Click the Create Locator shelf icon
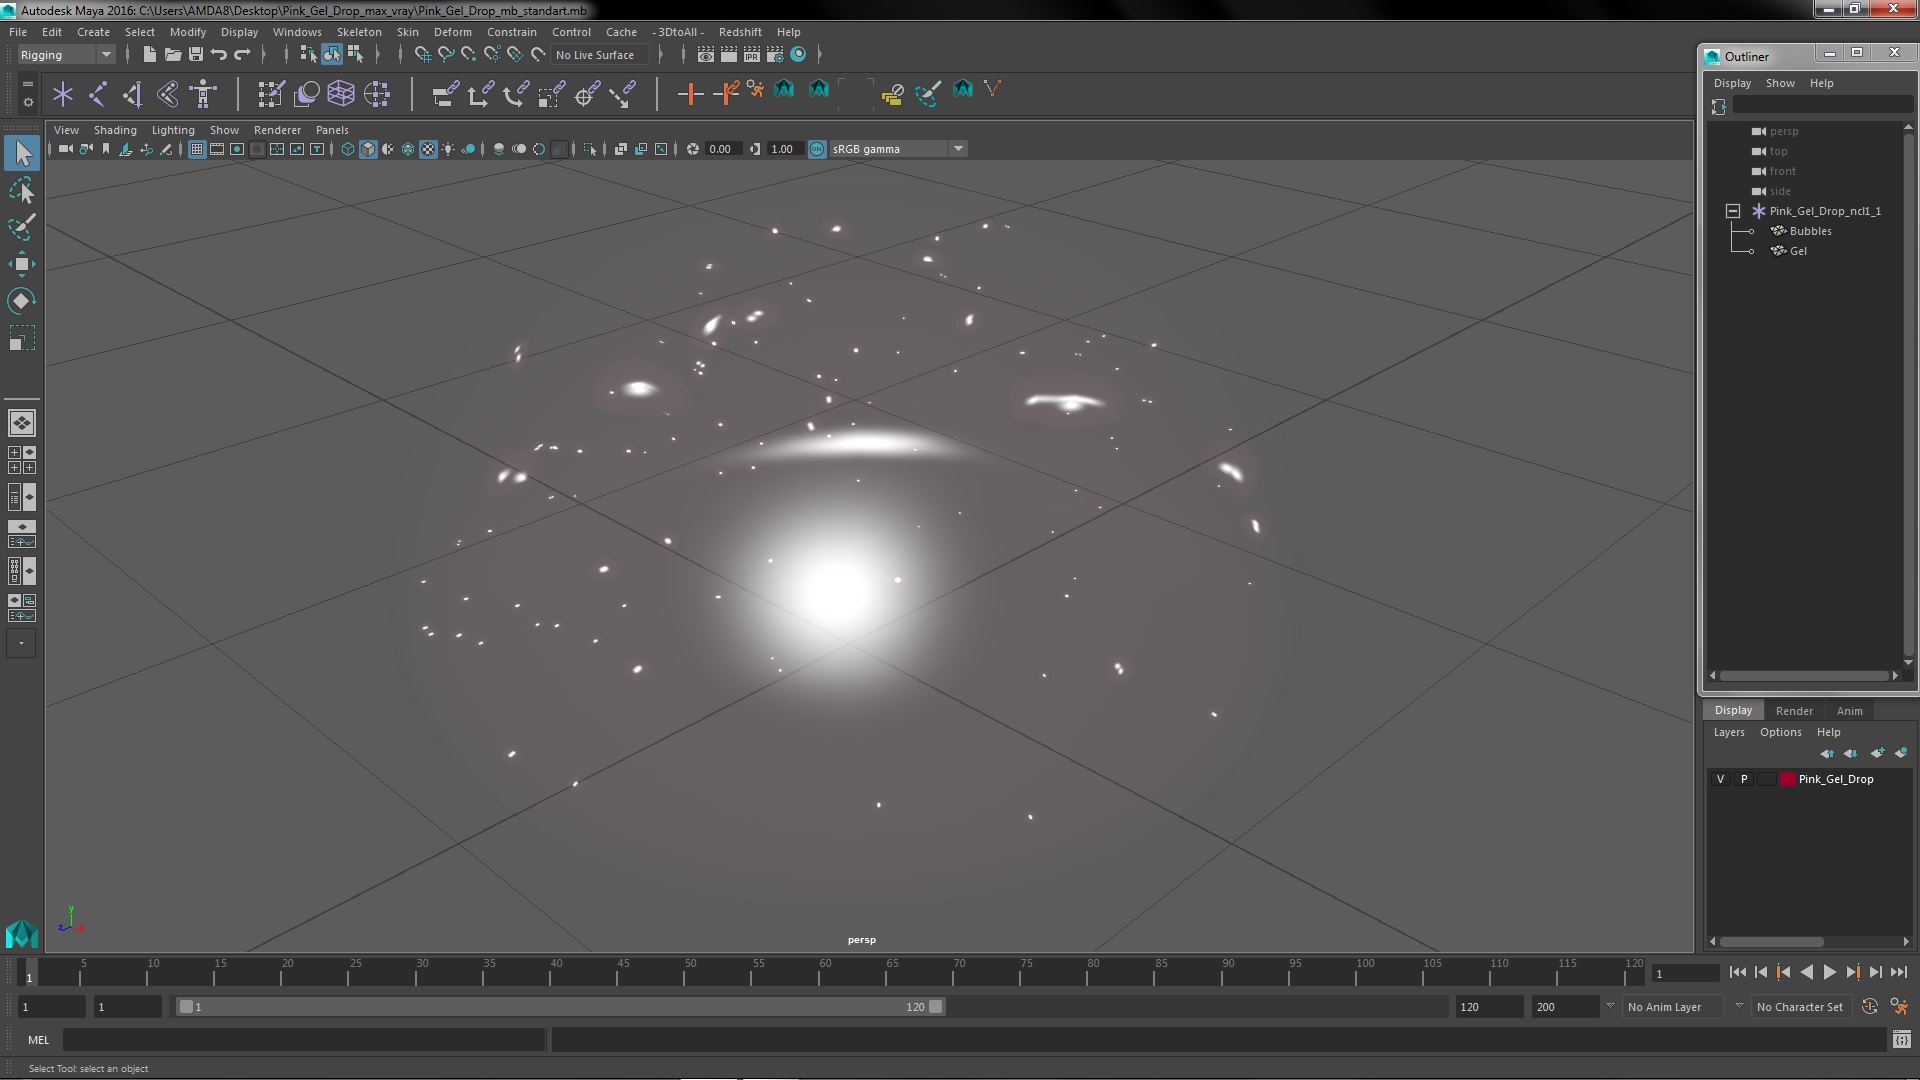 pyautogui.click(x=63, y=95)
